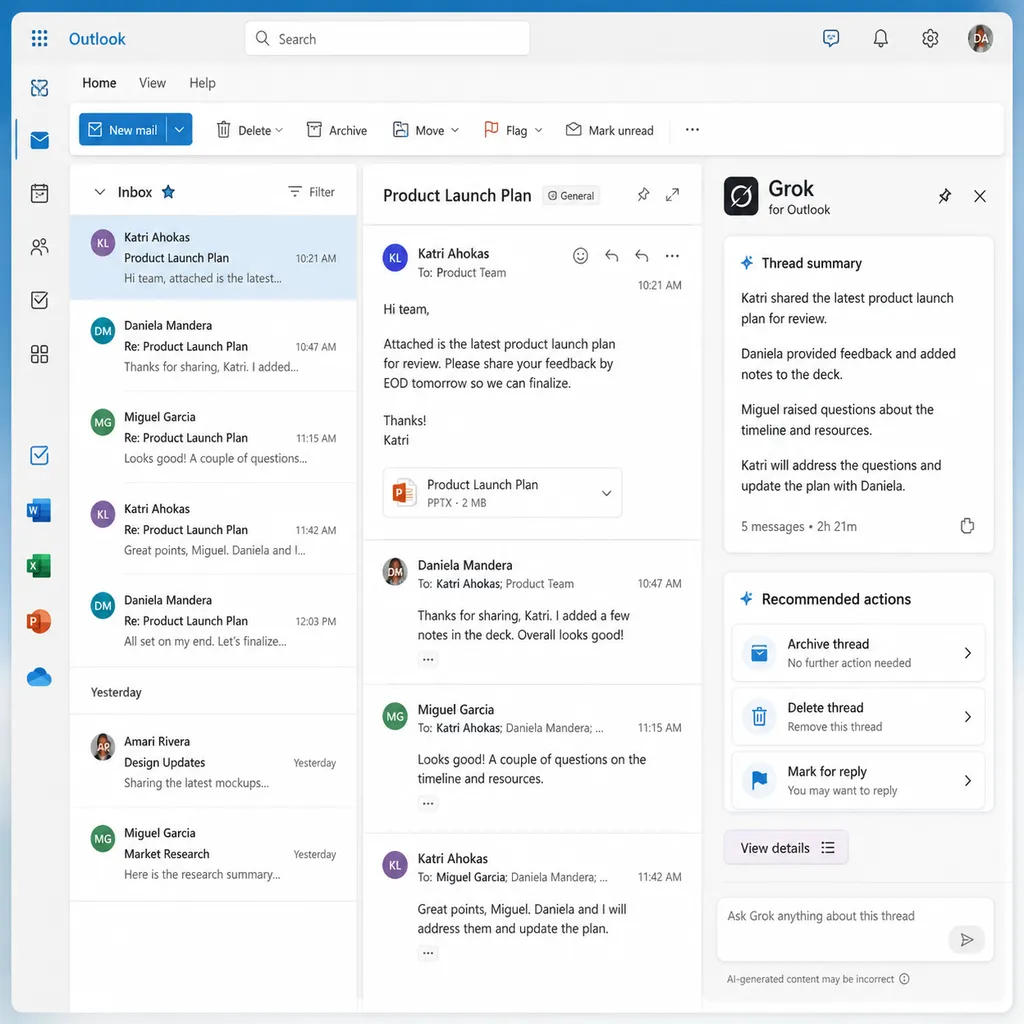
Task: Open OneDrive from the sidebar
Action: click(x=39, y=677)
